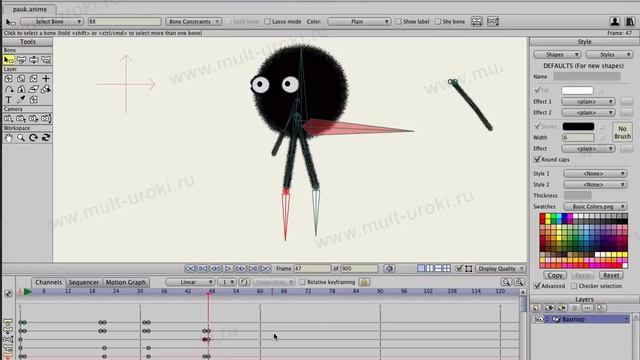The image size is (640, 360).
Task: Click the black Stroke color swatch
Action: 578,126
